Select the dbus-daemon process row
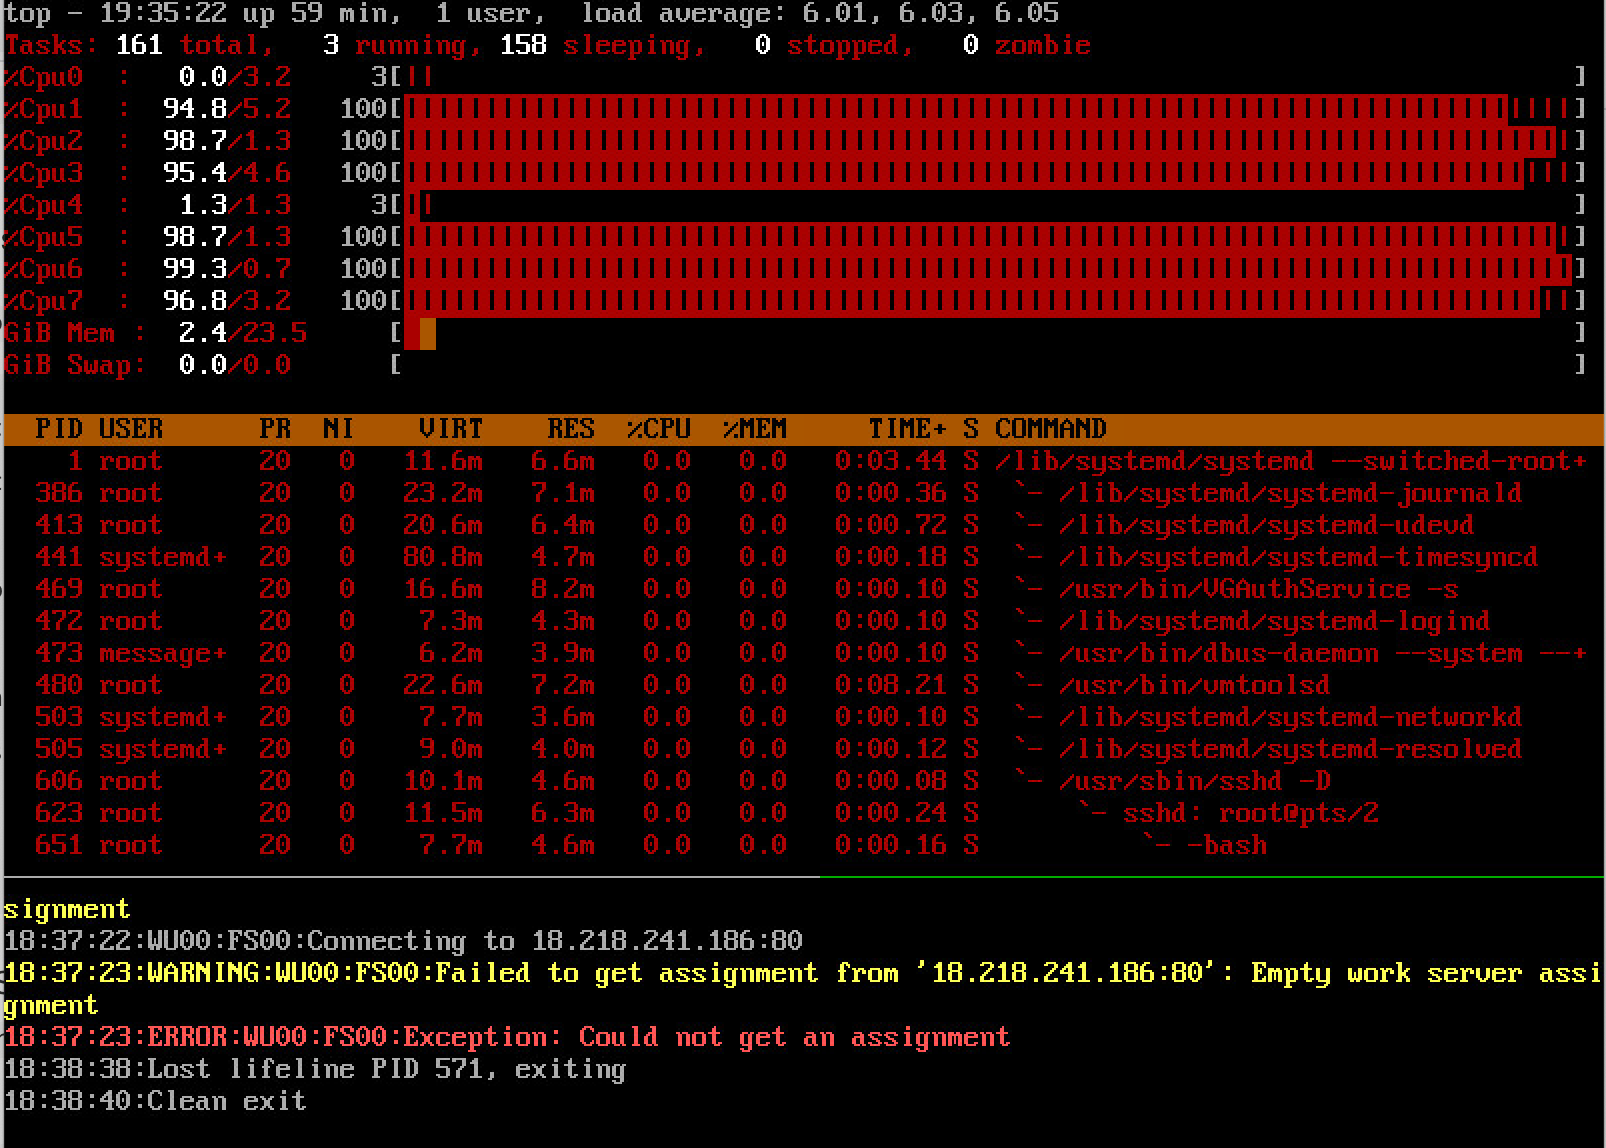 click(x=804, y=653)
